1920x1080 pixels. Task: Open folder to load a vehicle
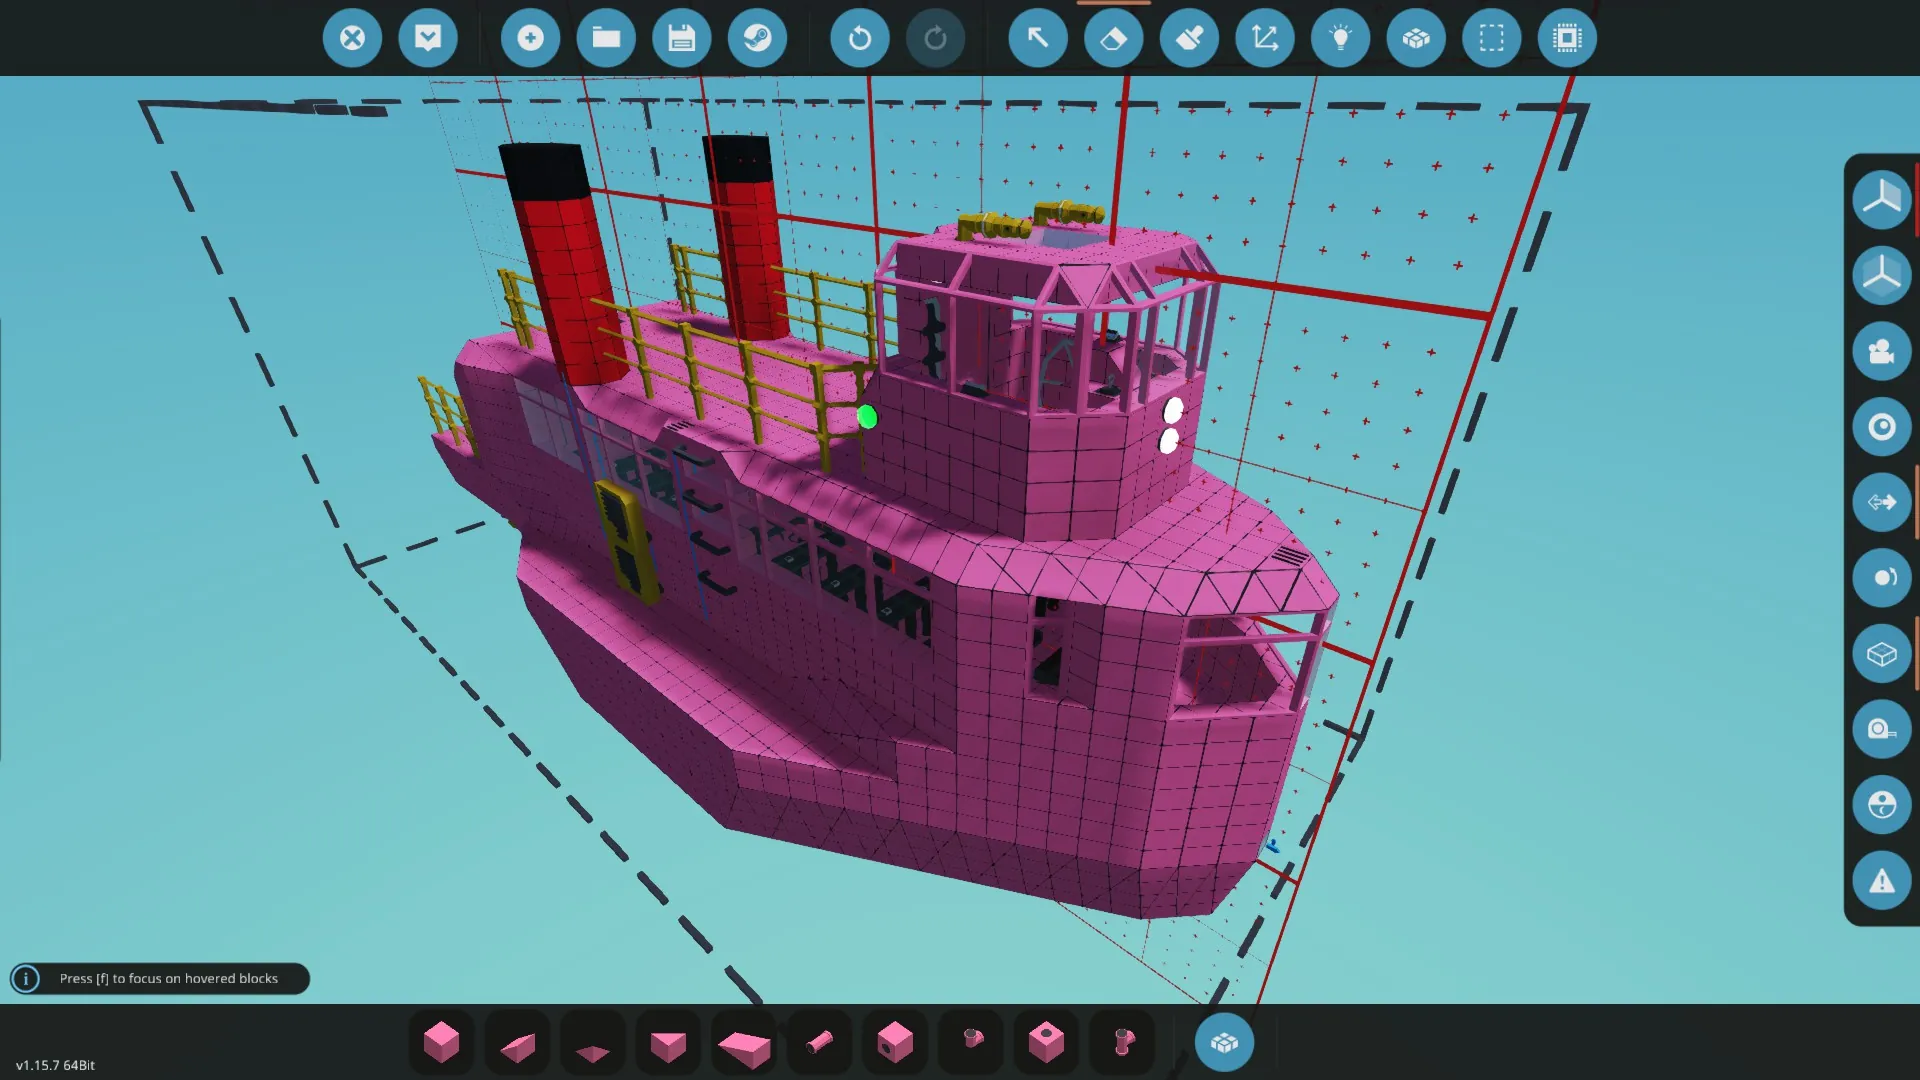coord(606,38)
